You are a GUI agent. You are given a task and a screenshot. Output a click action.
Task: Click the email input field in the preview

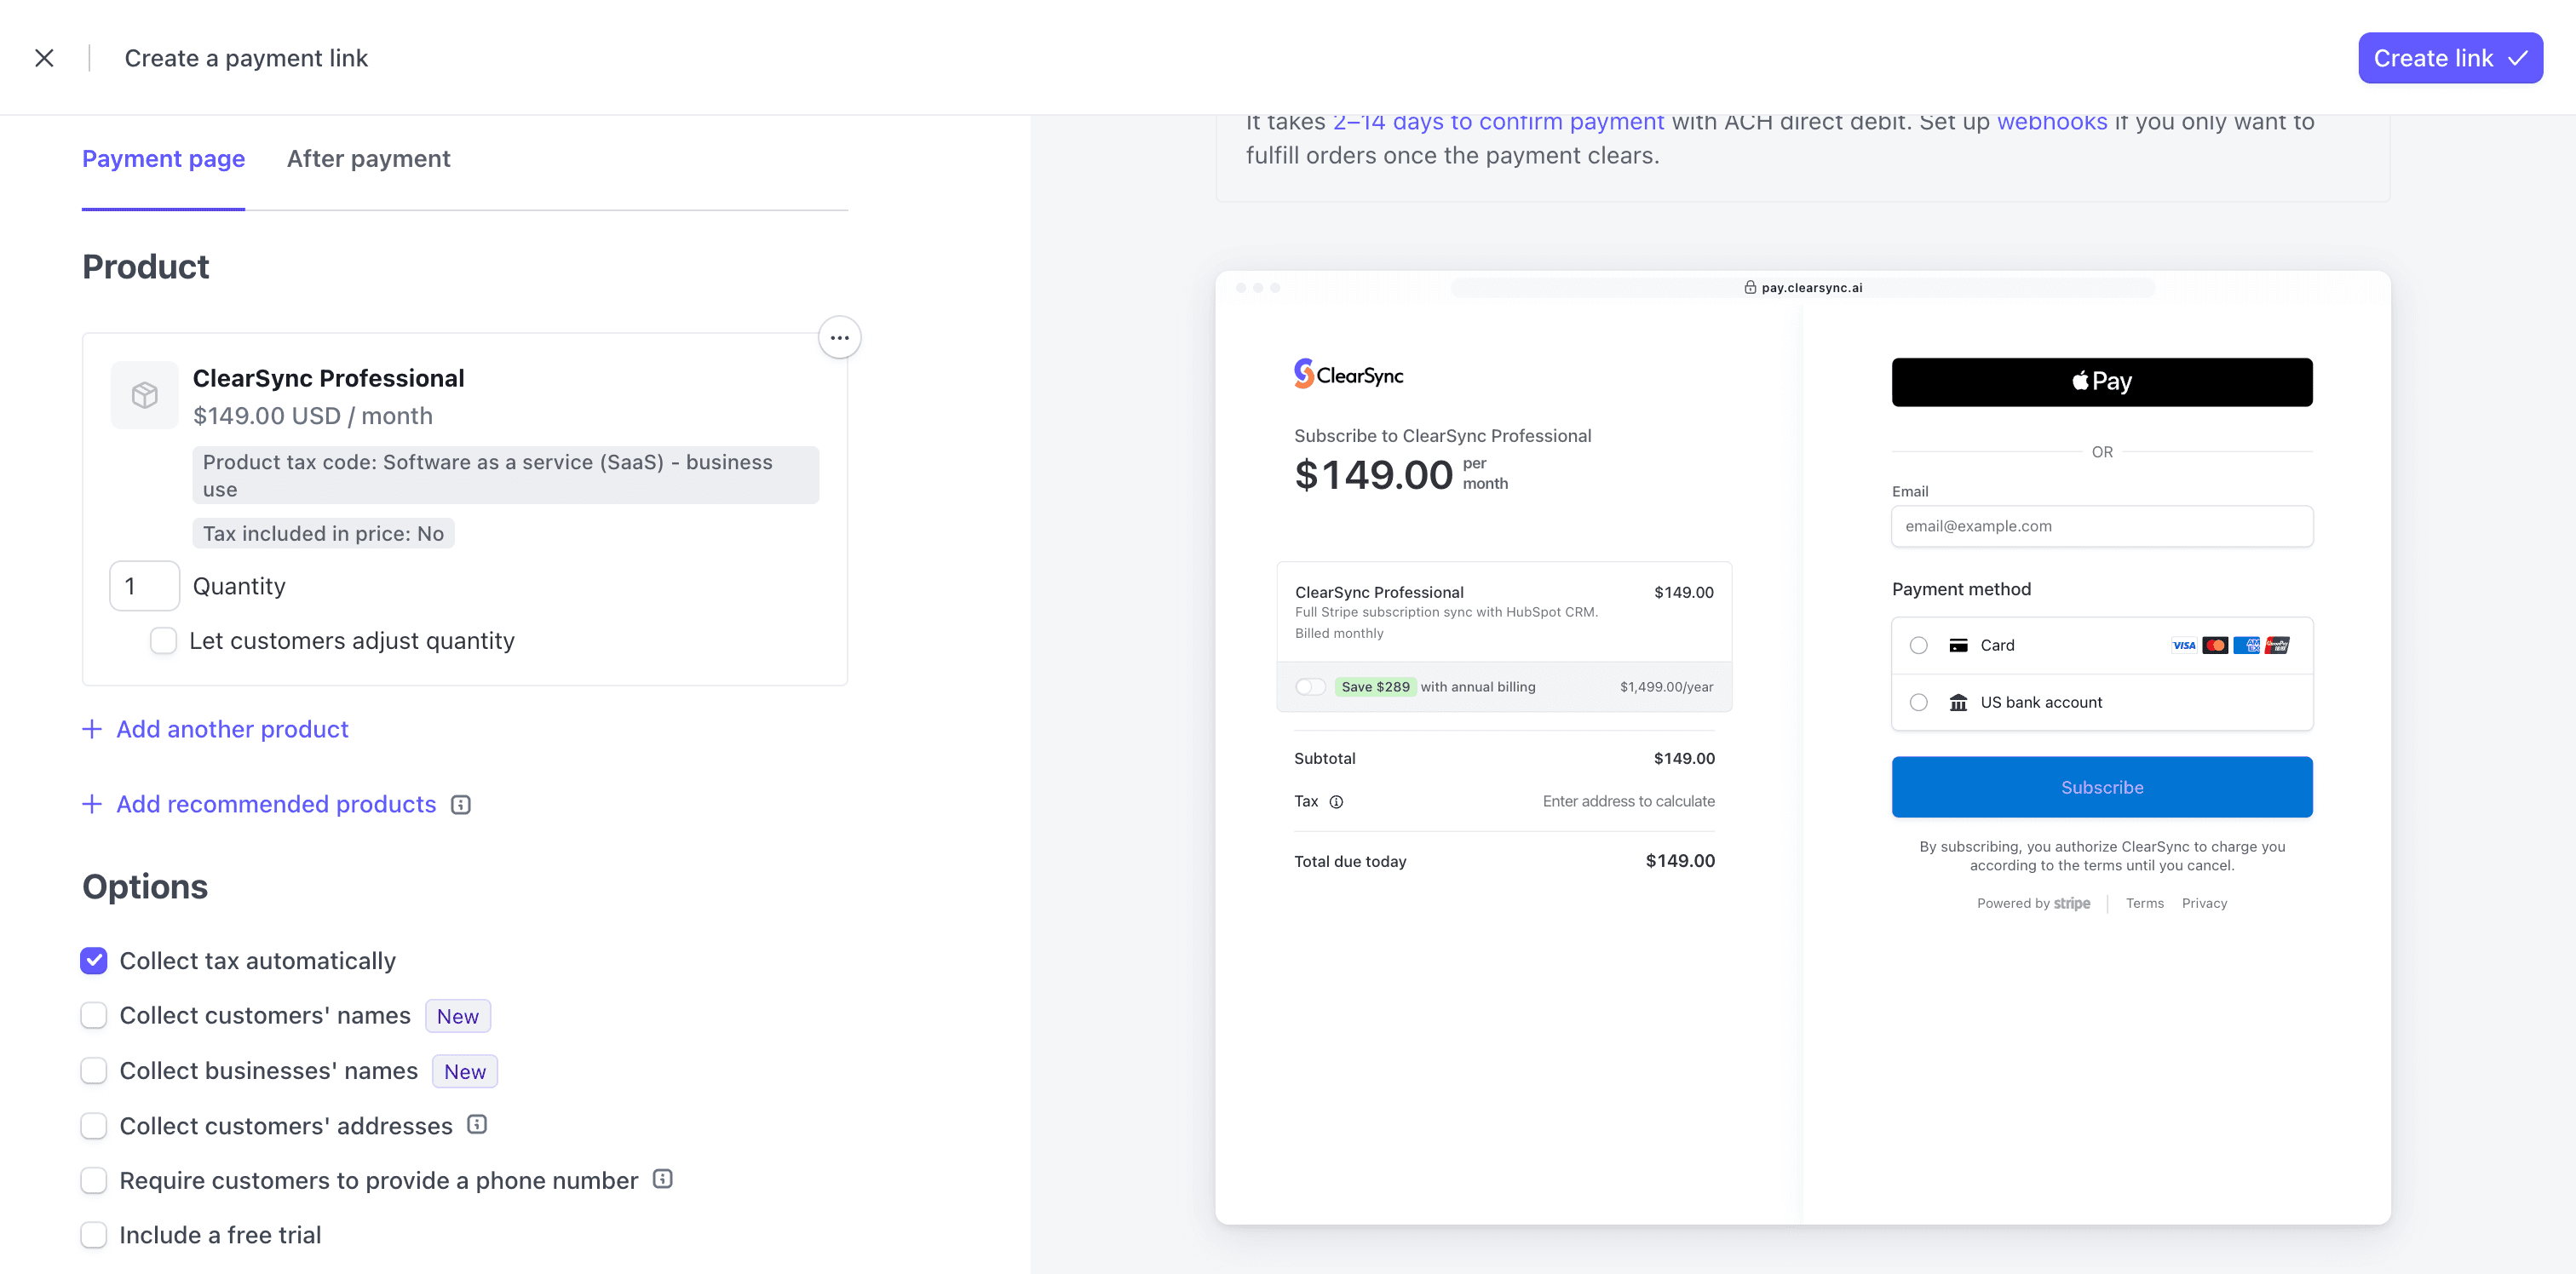2101,526
